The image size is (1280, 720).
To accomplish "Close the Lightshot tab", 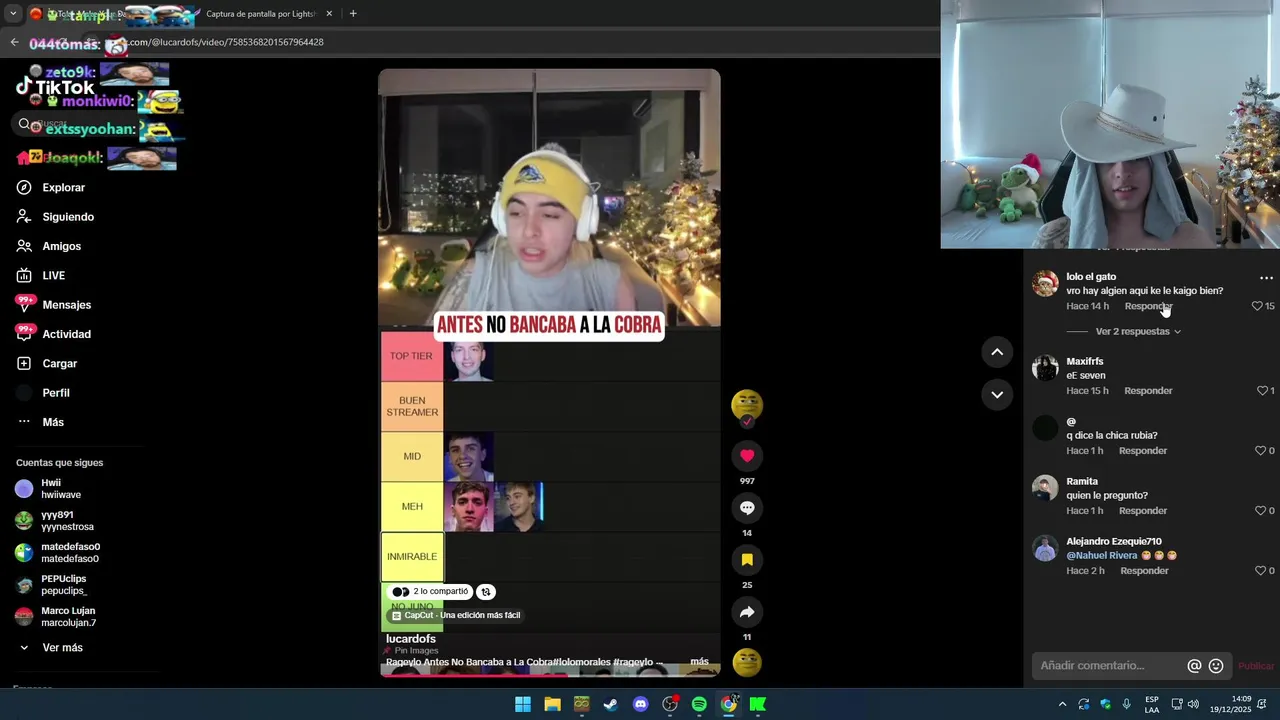I will [329, 14].
